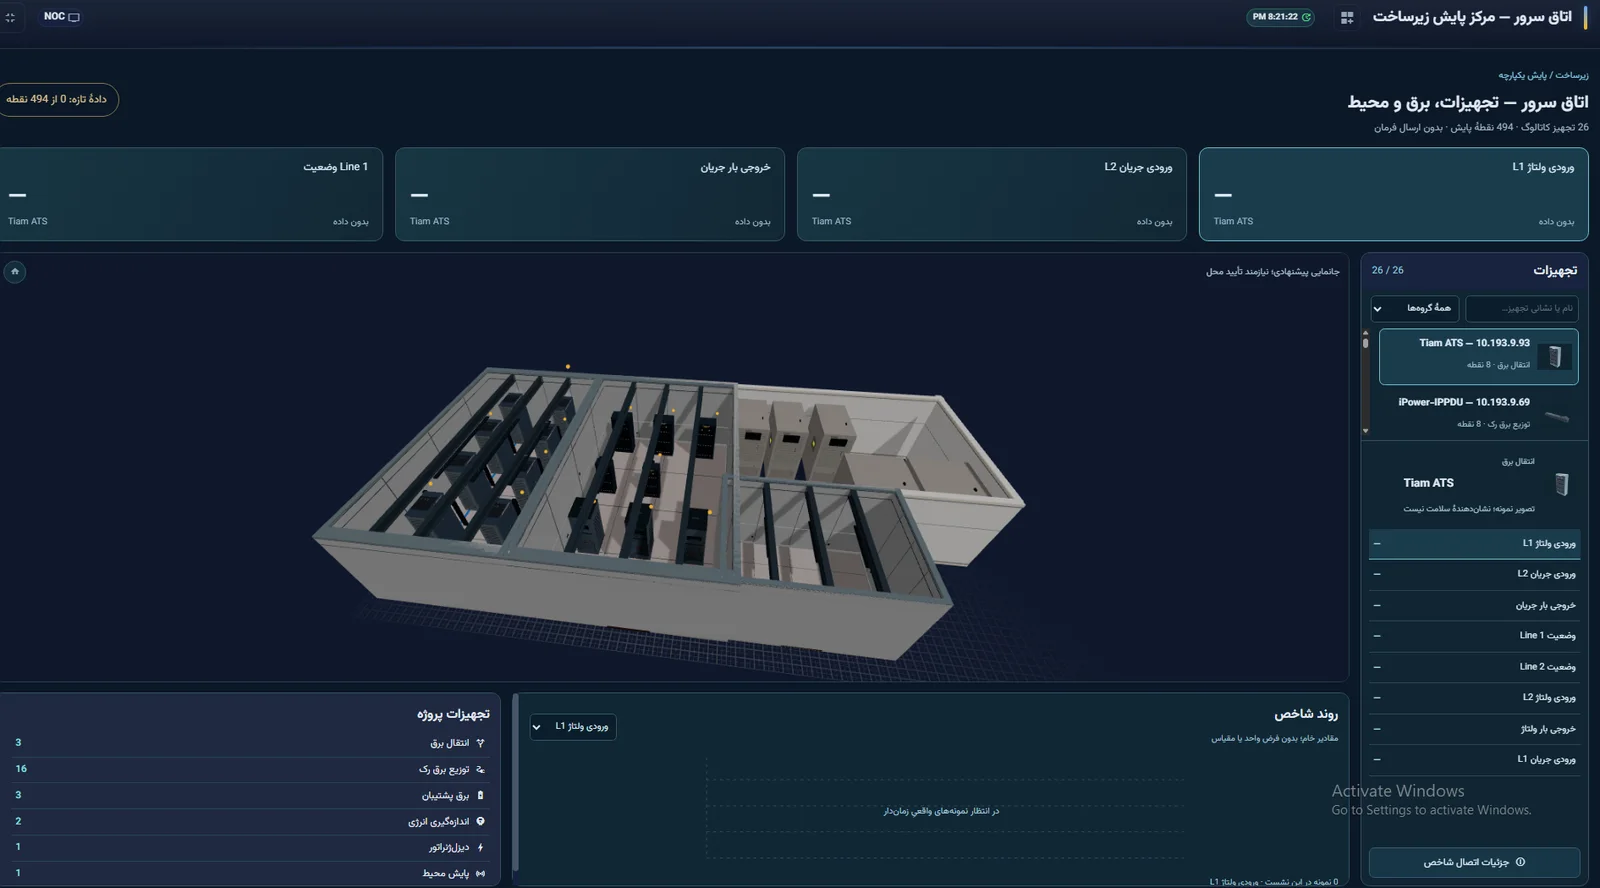Select ورودی ولتاژ L1 in the indicator list
The height and width of the screenshot is (888, 1600).
(x=1474, y=543)
